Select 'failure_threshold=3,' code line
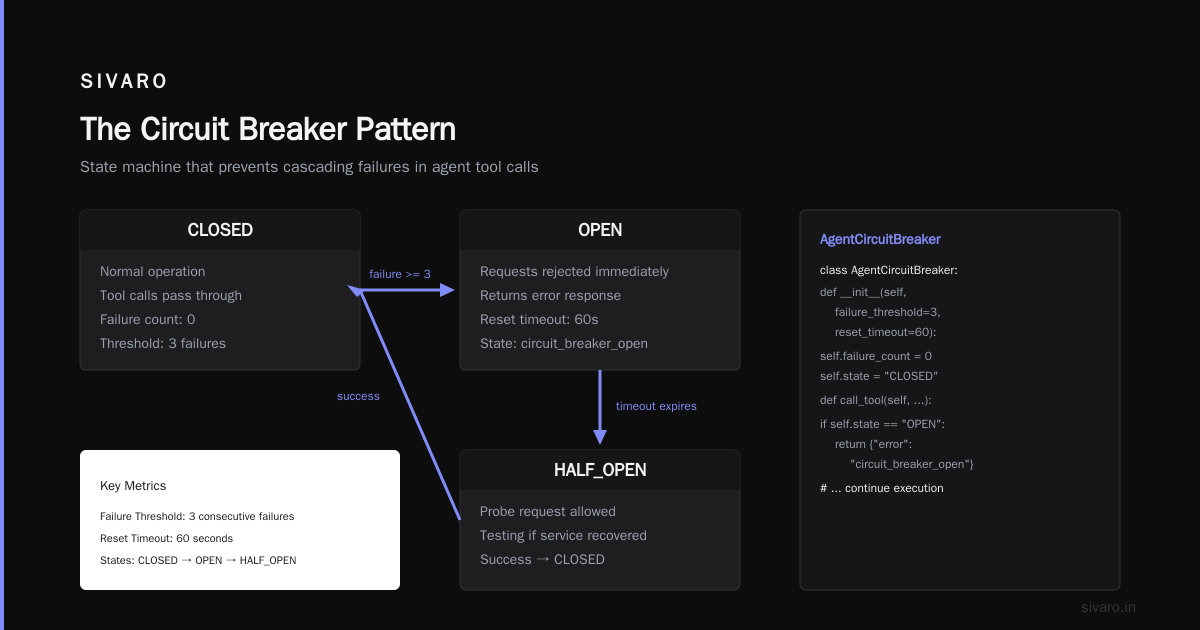The height and width of the screenshot is (630, 1200). point(888,312)
